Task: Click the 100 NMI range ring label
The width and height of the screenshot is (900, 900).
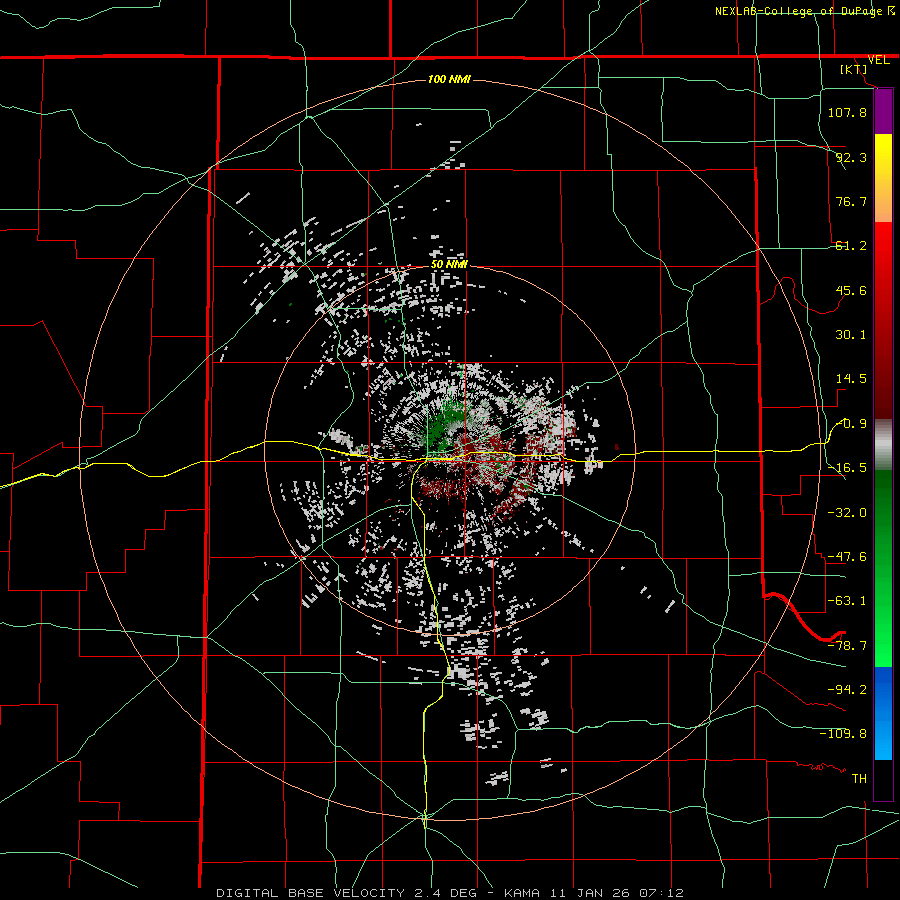Action: 449,79
